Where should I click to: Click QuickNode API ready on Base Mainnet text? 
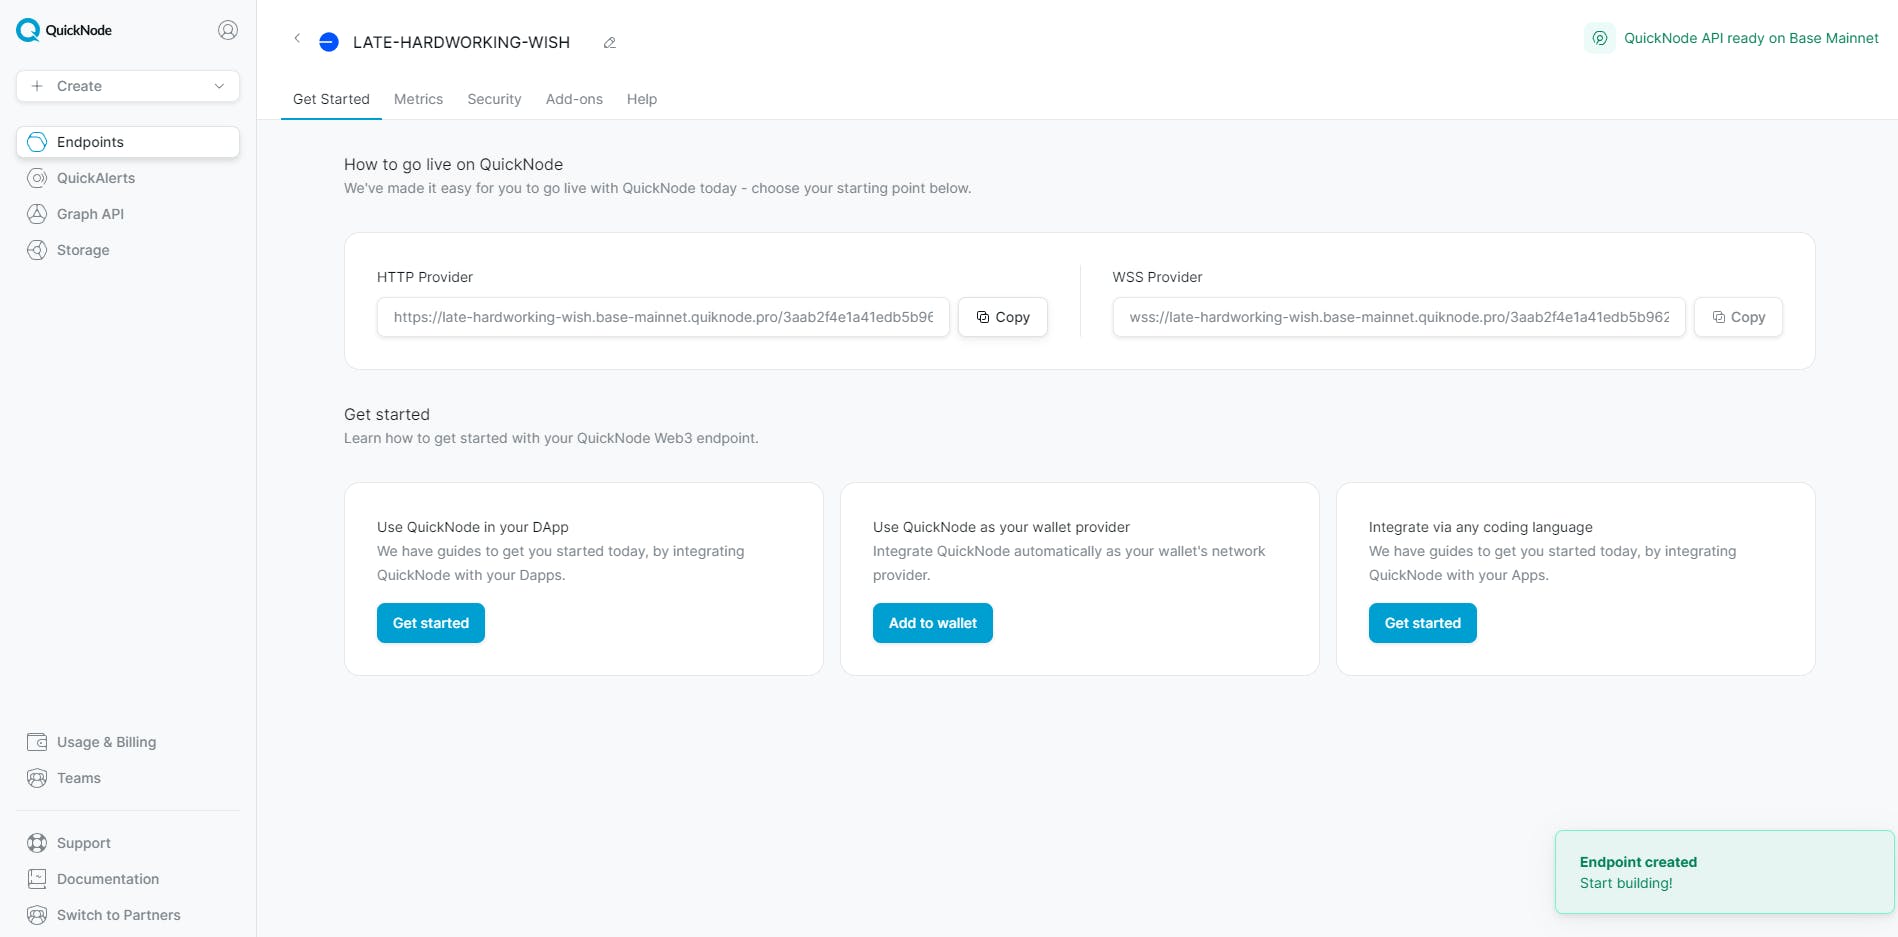point(1751,38)
